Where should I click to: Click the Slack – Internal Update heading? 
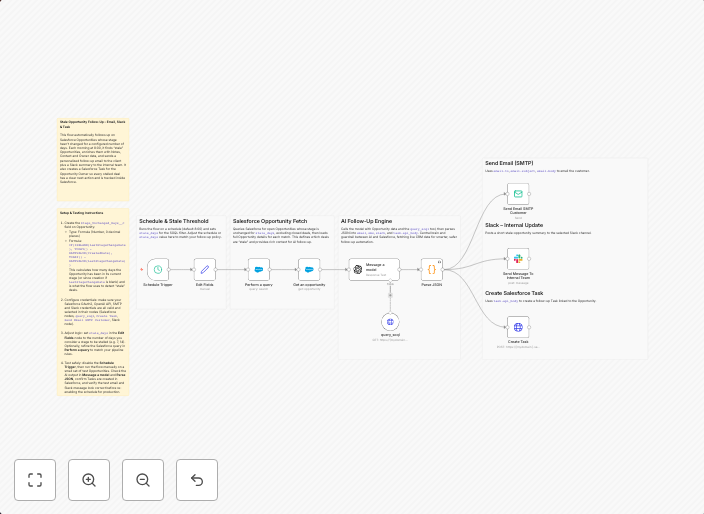click(514, 225)
